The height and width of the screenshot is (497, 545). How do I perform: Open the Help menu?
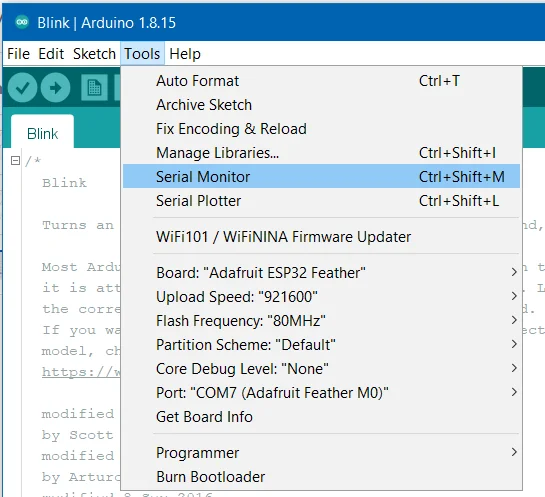[185, 54]
